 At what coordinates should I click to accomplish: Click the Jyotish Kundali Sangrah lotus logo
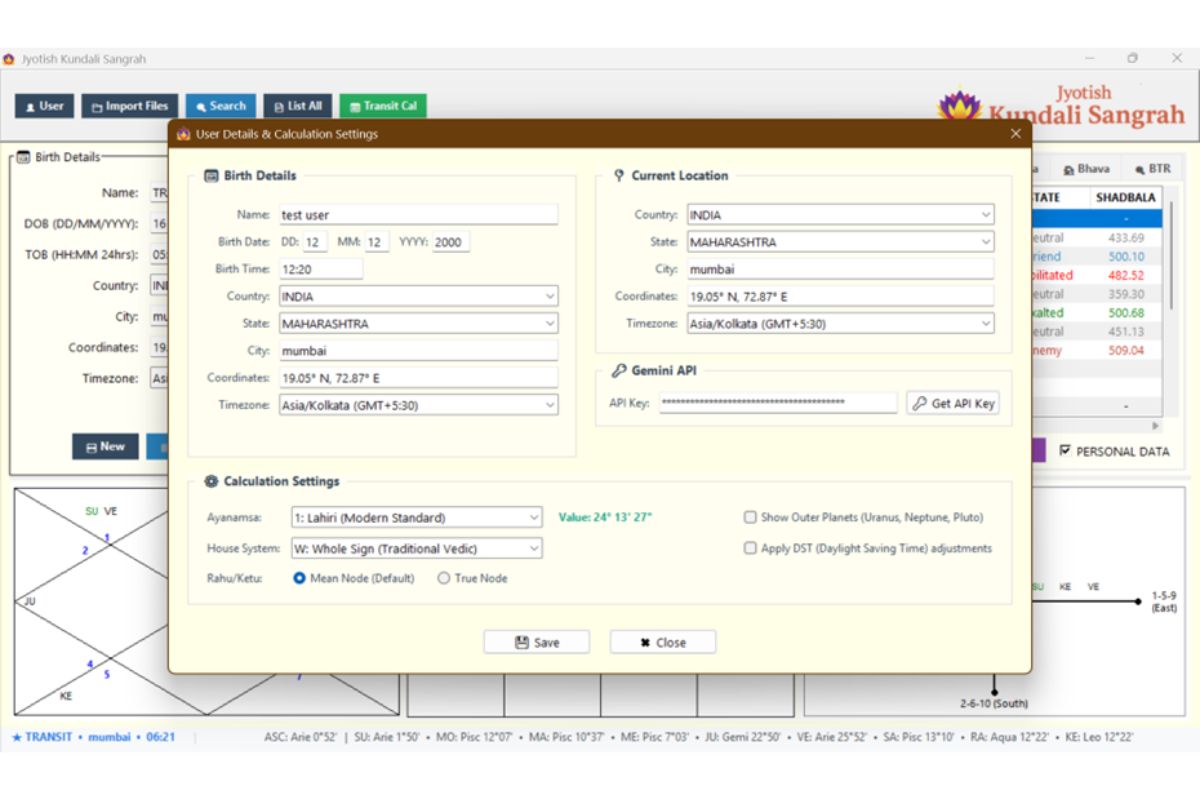(x=960, y=106)
